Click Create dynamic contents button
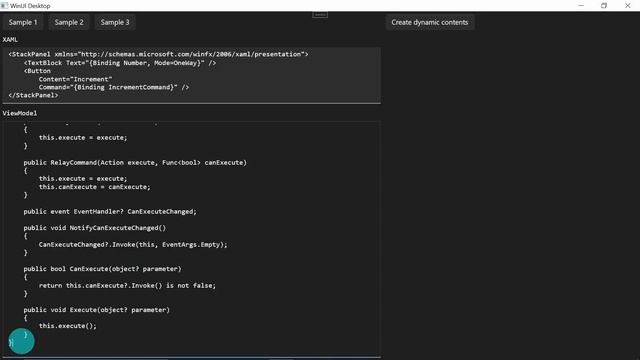The width and height of the screenshot is (640, 360). [x=430, y=22]
